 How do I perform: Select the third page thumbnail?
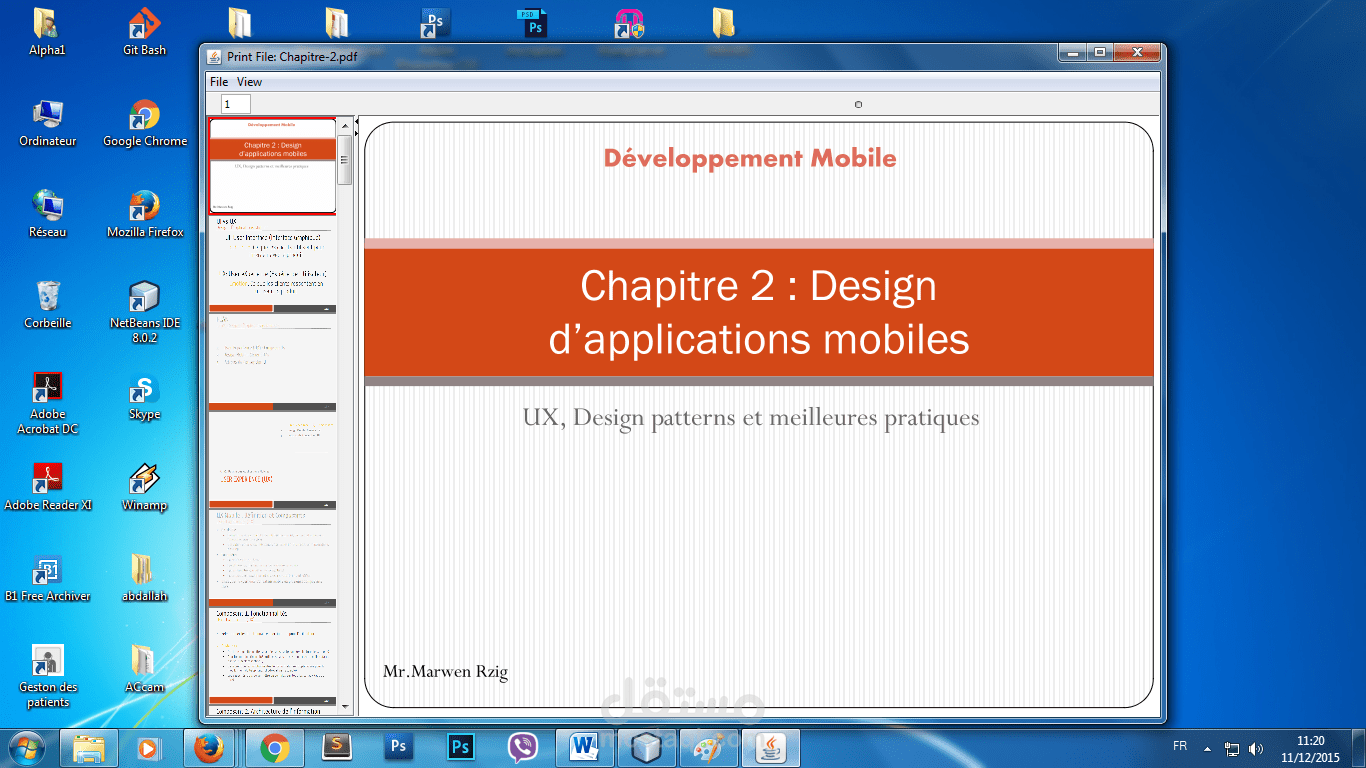(x=272, y=362)
